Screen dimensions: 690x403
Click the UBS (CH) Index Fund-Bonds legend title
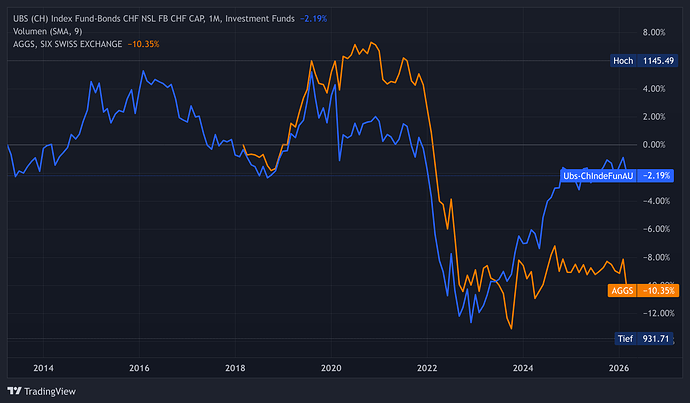pos(154,18)
